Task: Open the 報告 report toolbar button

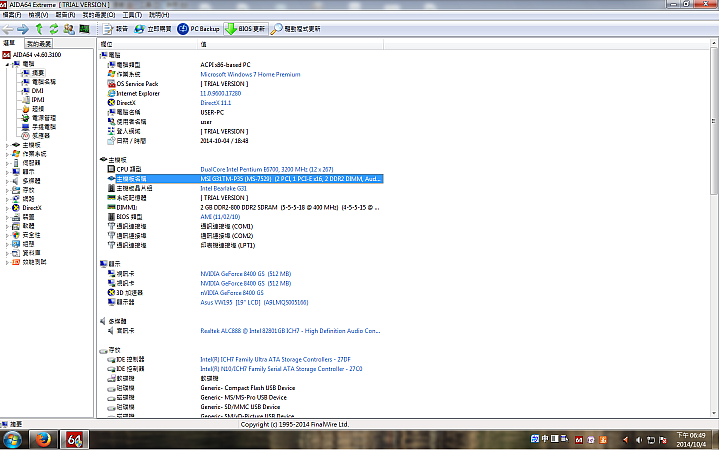Action: [115, 29]
